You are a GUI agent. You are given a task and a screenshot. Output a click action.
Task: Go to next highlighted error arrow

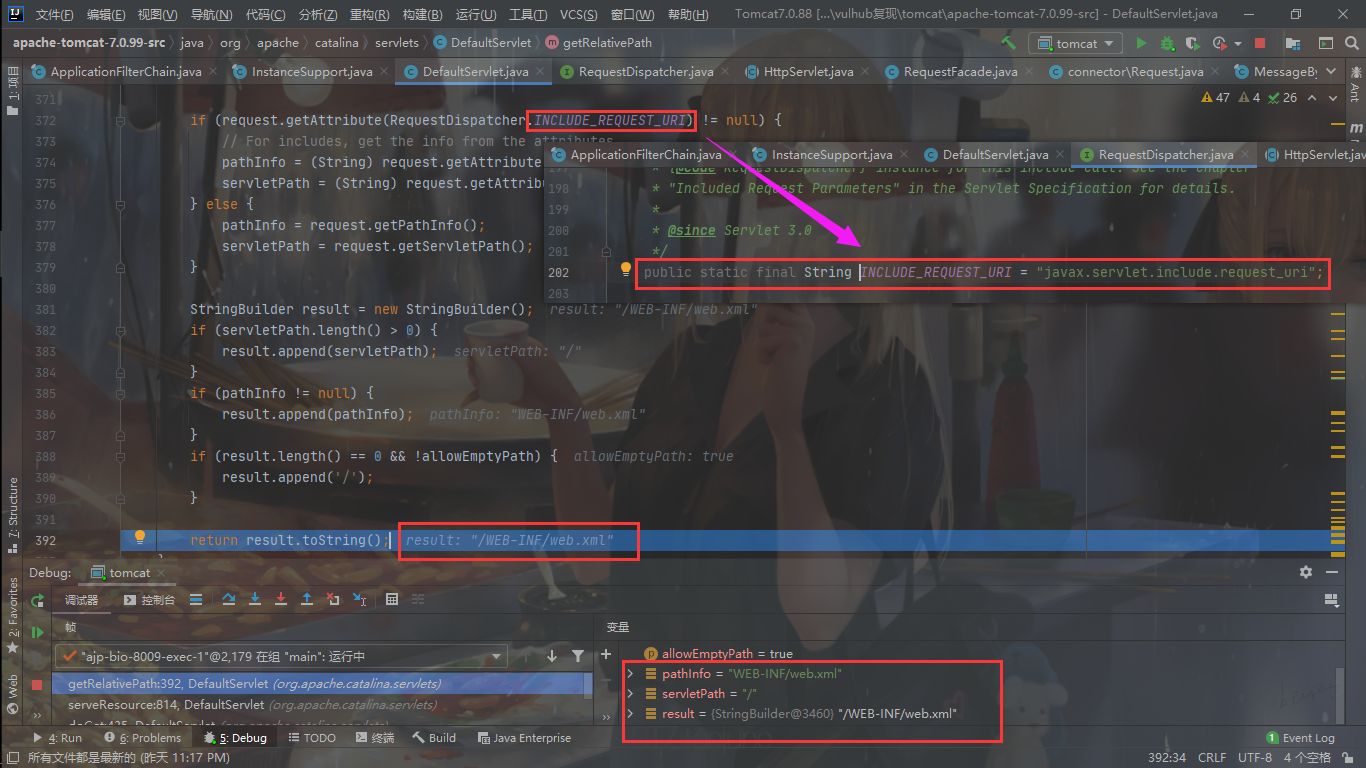[x=1334, y=97]
